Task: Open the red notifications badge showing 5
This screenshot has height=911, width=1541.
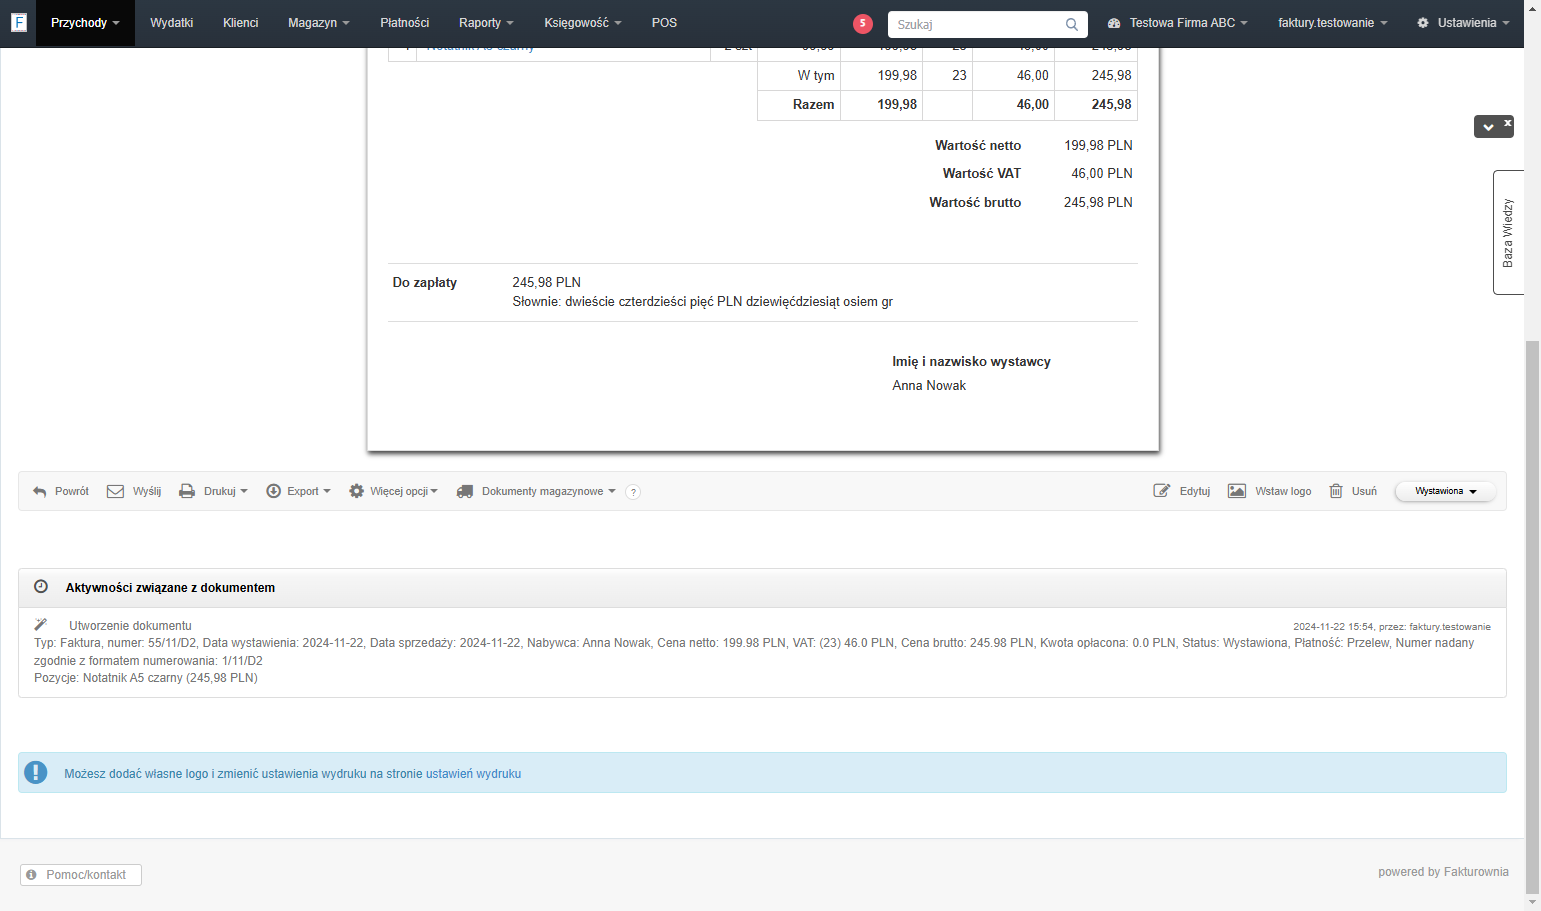Action: click(x=863, y=24)
